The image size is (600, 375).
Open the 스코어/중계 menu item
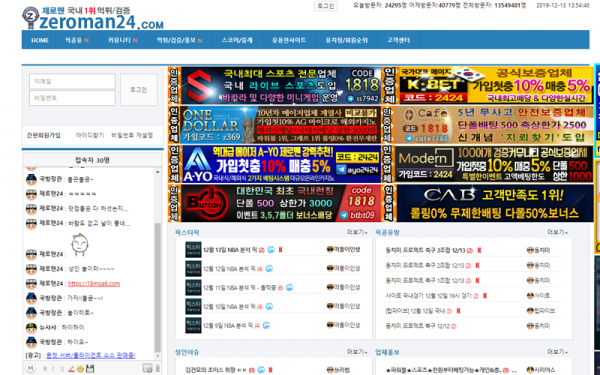click(237, 40)
